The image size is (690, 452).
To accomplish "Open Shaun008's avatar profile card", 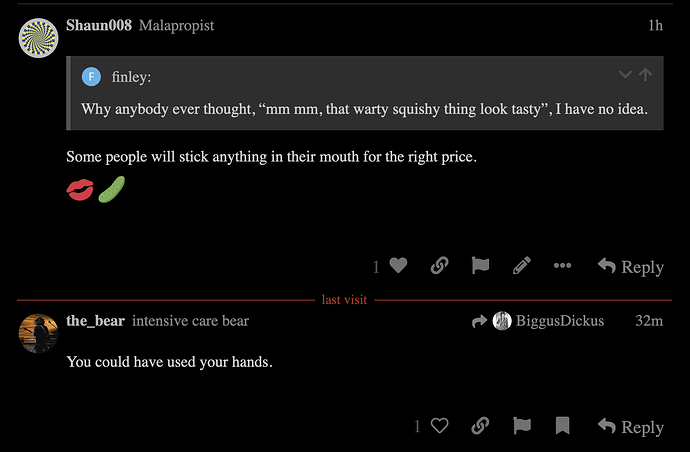I will 39,38.
